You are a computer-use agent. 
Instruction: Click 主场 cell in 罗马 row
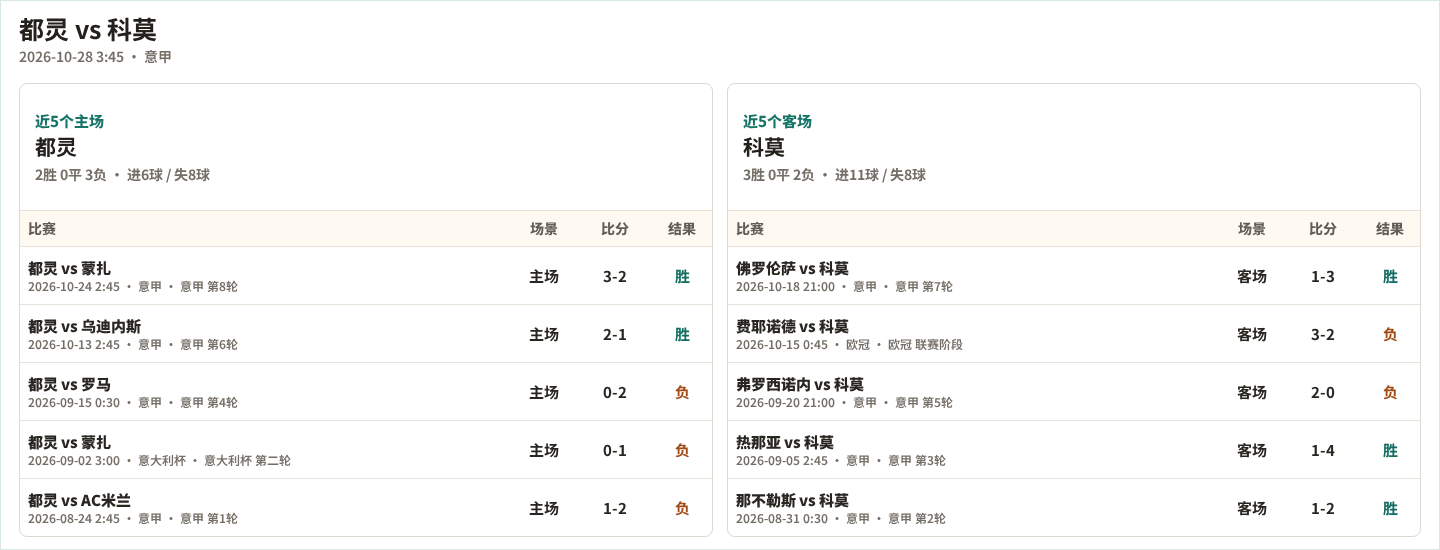tap(544, 392)
